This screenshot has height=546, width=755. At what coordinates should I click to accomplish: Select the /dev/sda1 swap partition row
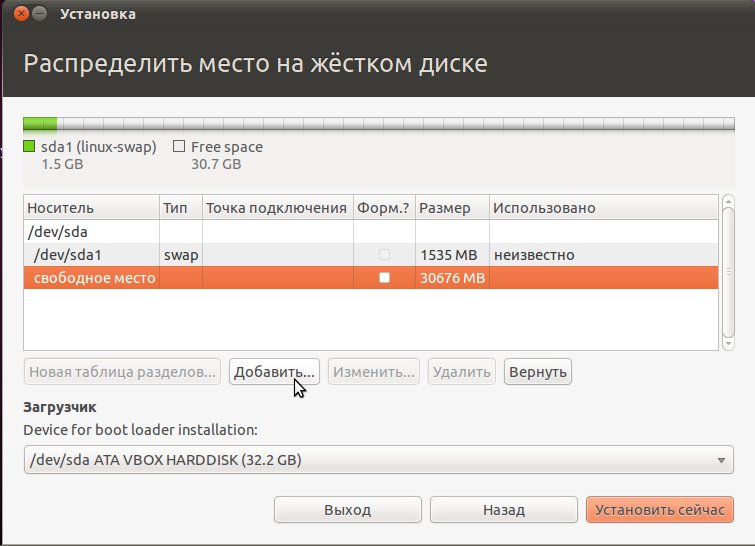(371, 255)
